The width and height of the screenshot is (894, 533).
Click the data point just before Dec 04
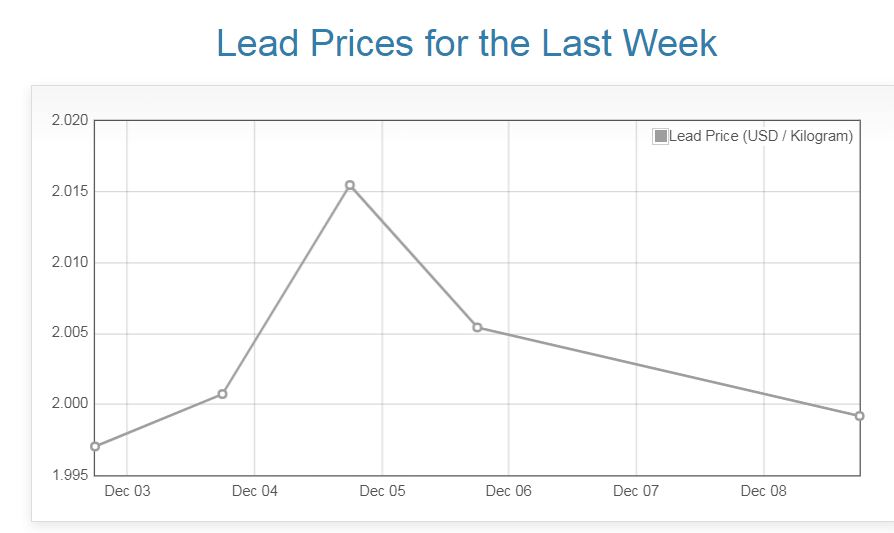pos(222,394)
